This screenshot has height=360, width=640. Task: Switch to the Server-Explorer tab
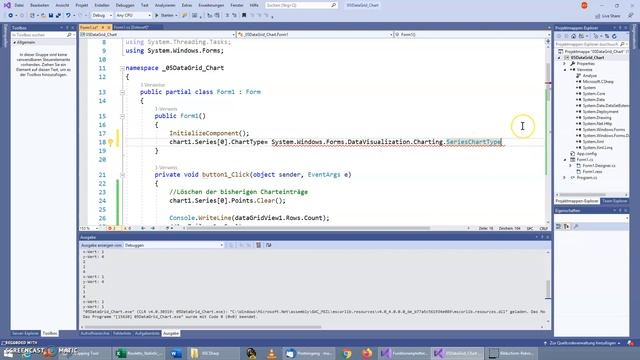click(x=25, y=333)
